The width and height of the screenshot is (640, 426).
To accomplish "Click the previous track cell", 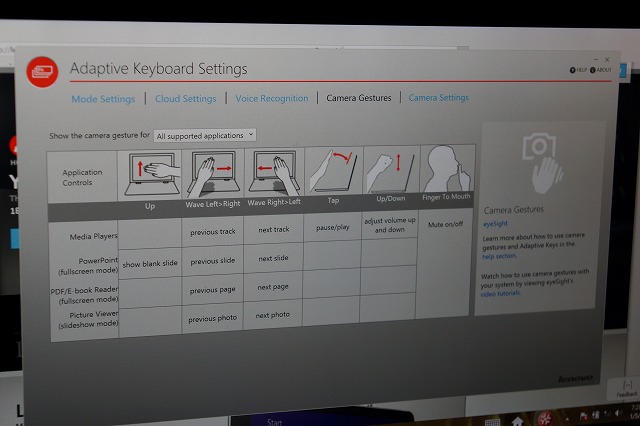I will 213,232.
